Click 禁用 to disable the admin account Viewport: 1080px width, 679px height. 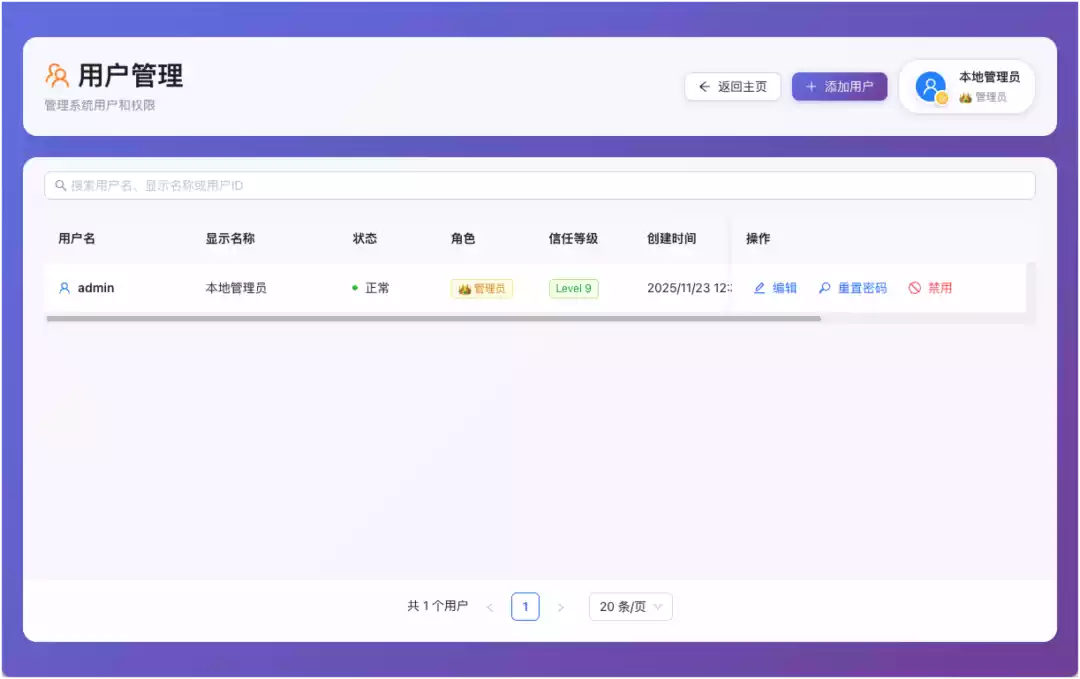(x=937, y=287)
